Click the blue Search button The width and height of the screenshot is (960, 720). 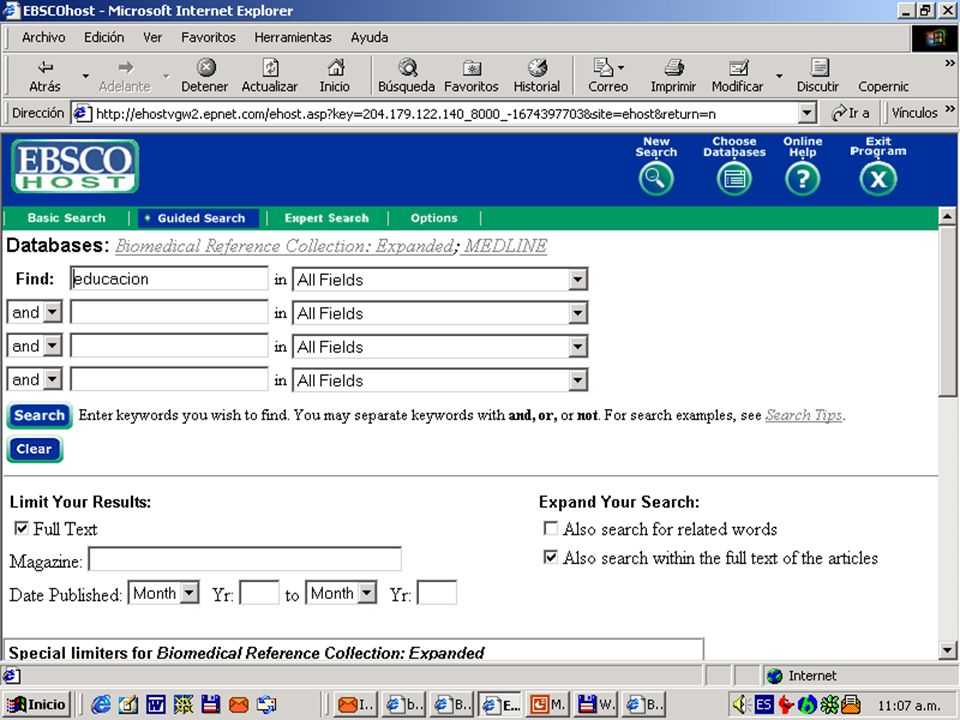[x=39, y=416]
